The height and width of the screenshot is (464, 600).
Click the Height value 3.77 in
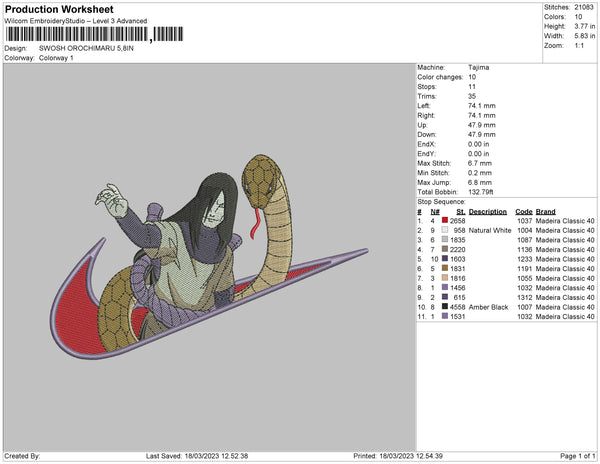584,26
